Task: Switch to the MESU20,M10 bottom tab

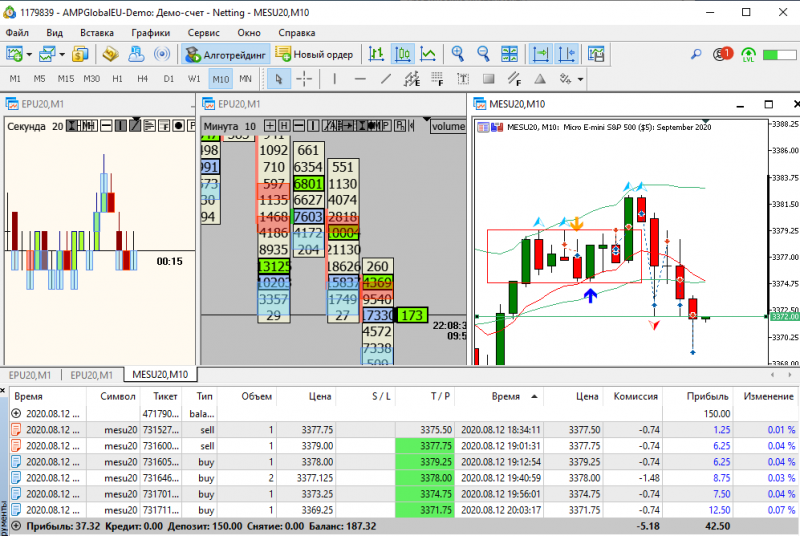Action: coord(160,375)
